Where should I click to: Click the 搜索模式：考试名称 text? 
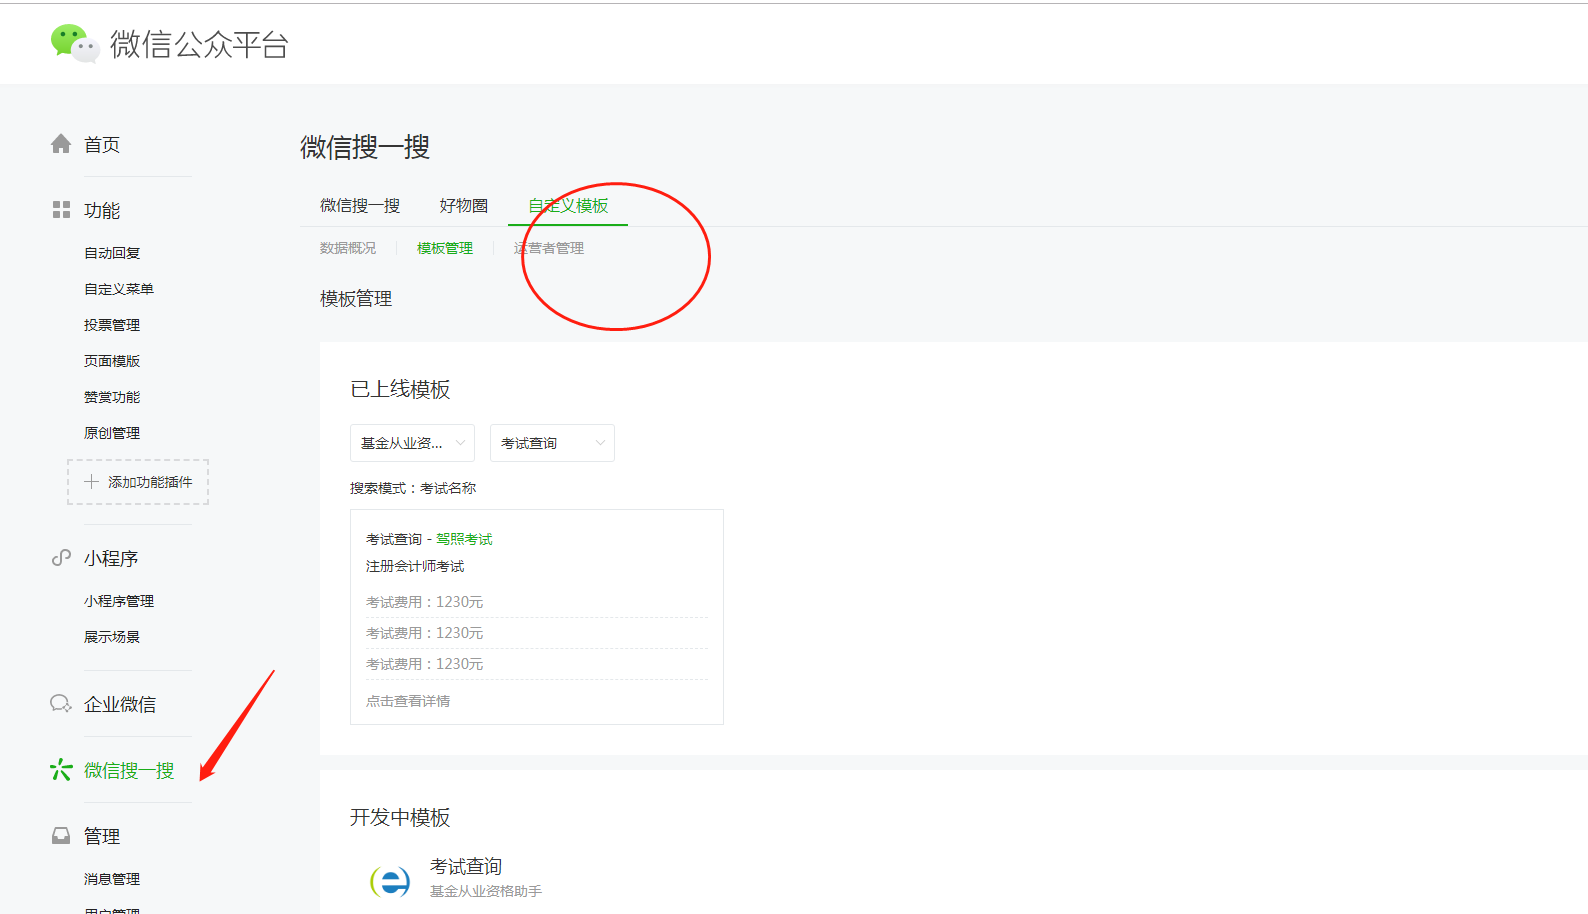point(413,488)
